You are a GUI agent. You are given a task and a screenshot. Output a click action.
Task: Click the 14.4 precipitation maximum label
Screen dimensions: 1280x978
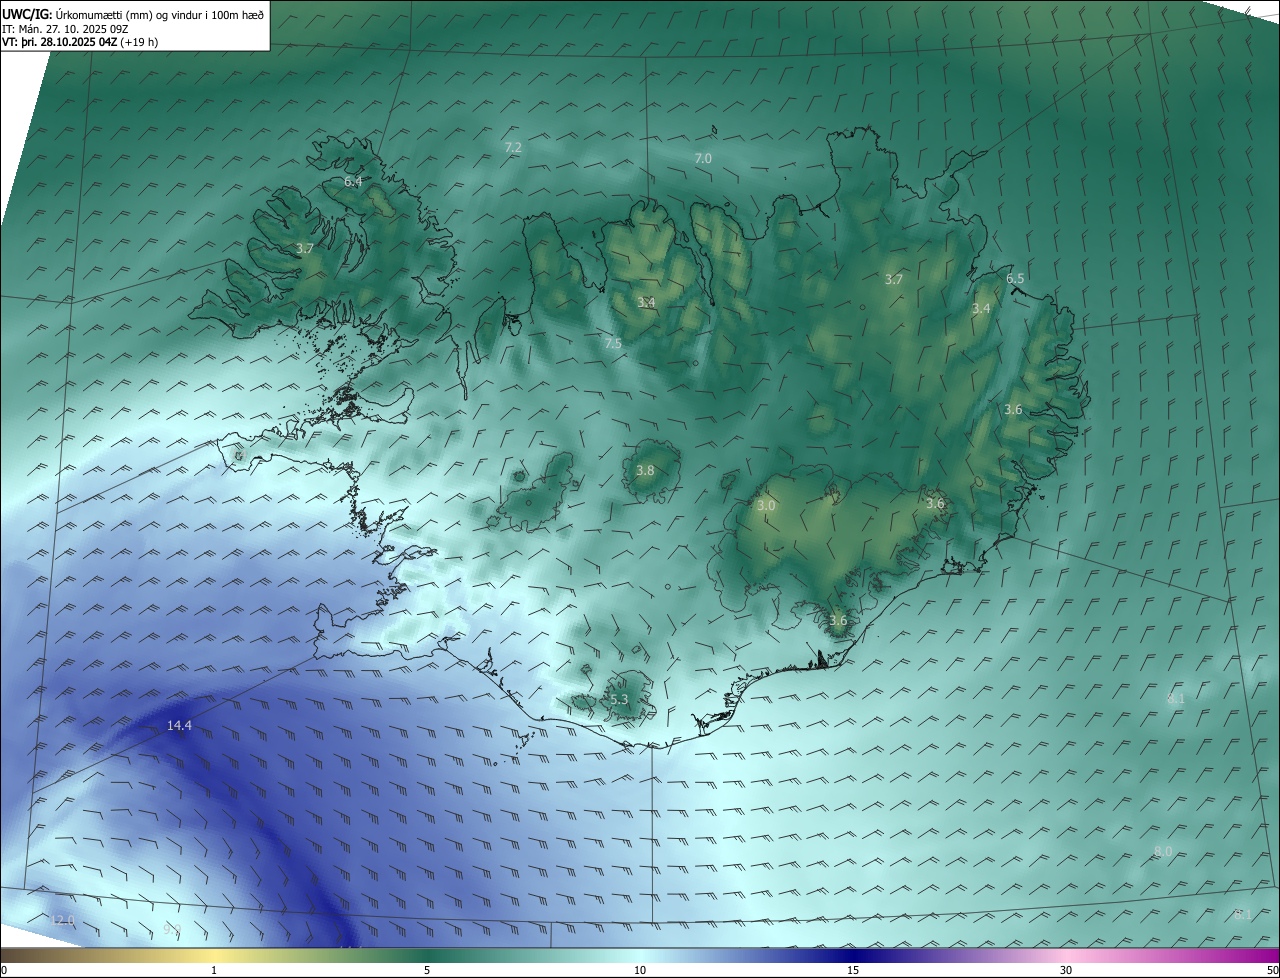(x=179, y=726)
